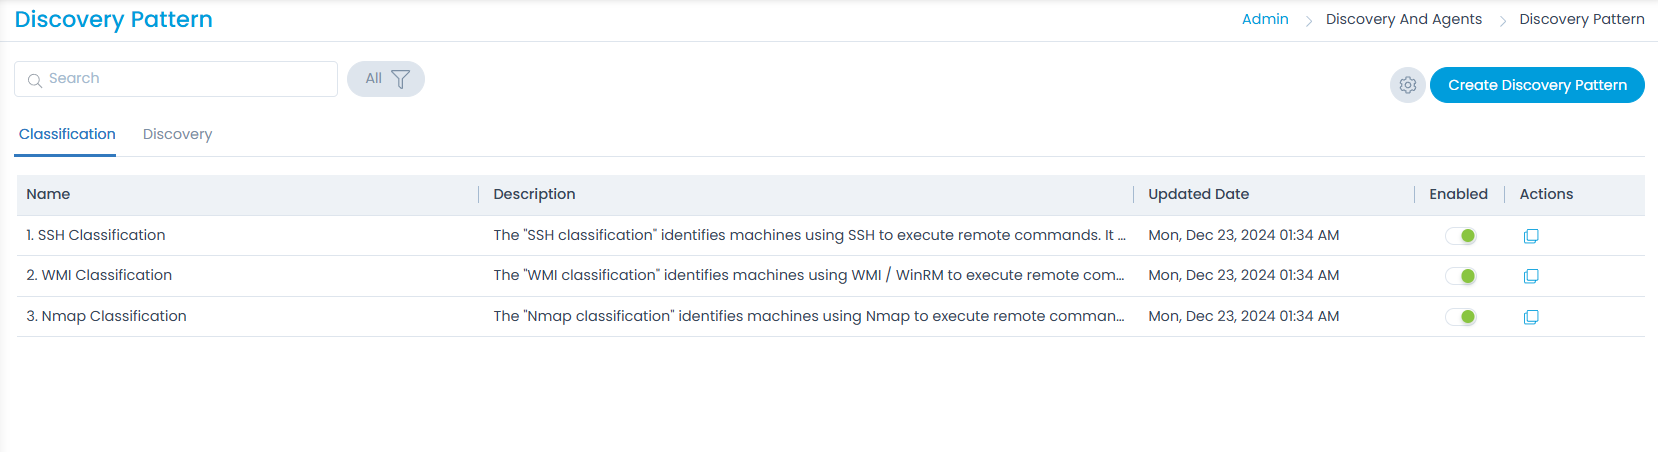Image resolution: width=1658 pixels, height=452 pixels.
Task: Turn off the Nmap Classification toggle
Action: [x=1461, y=317]
